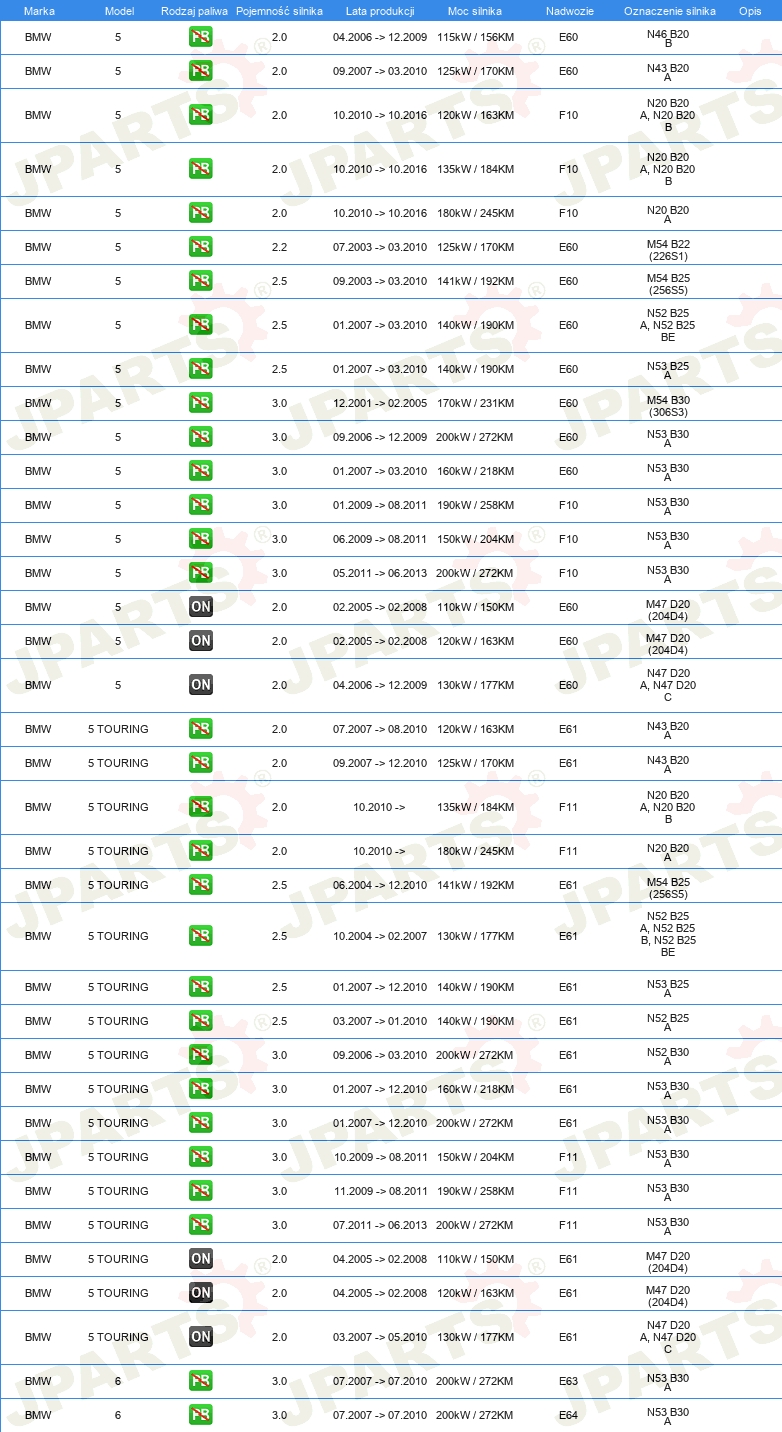Click the E63 body code cell
The image size is (782, 1432).
click(569, 1381)
